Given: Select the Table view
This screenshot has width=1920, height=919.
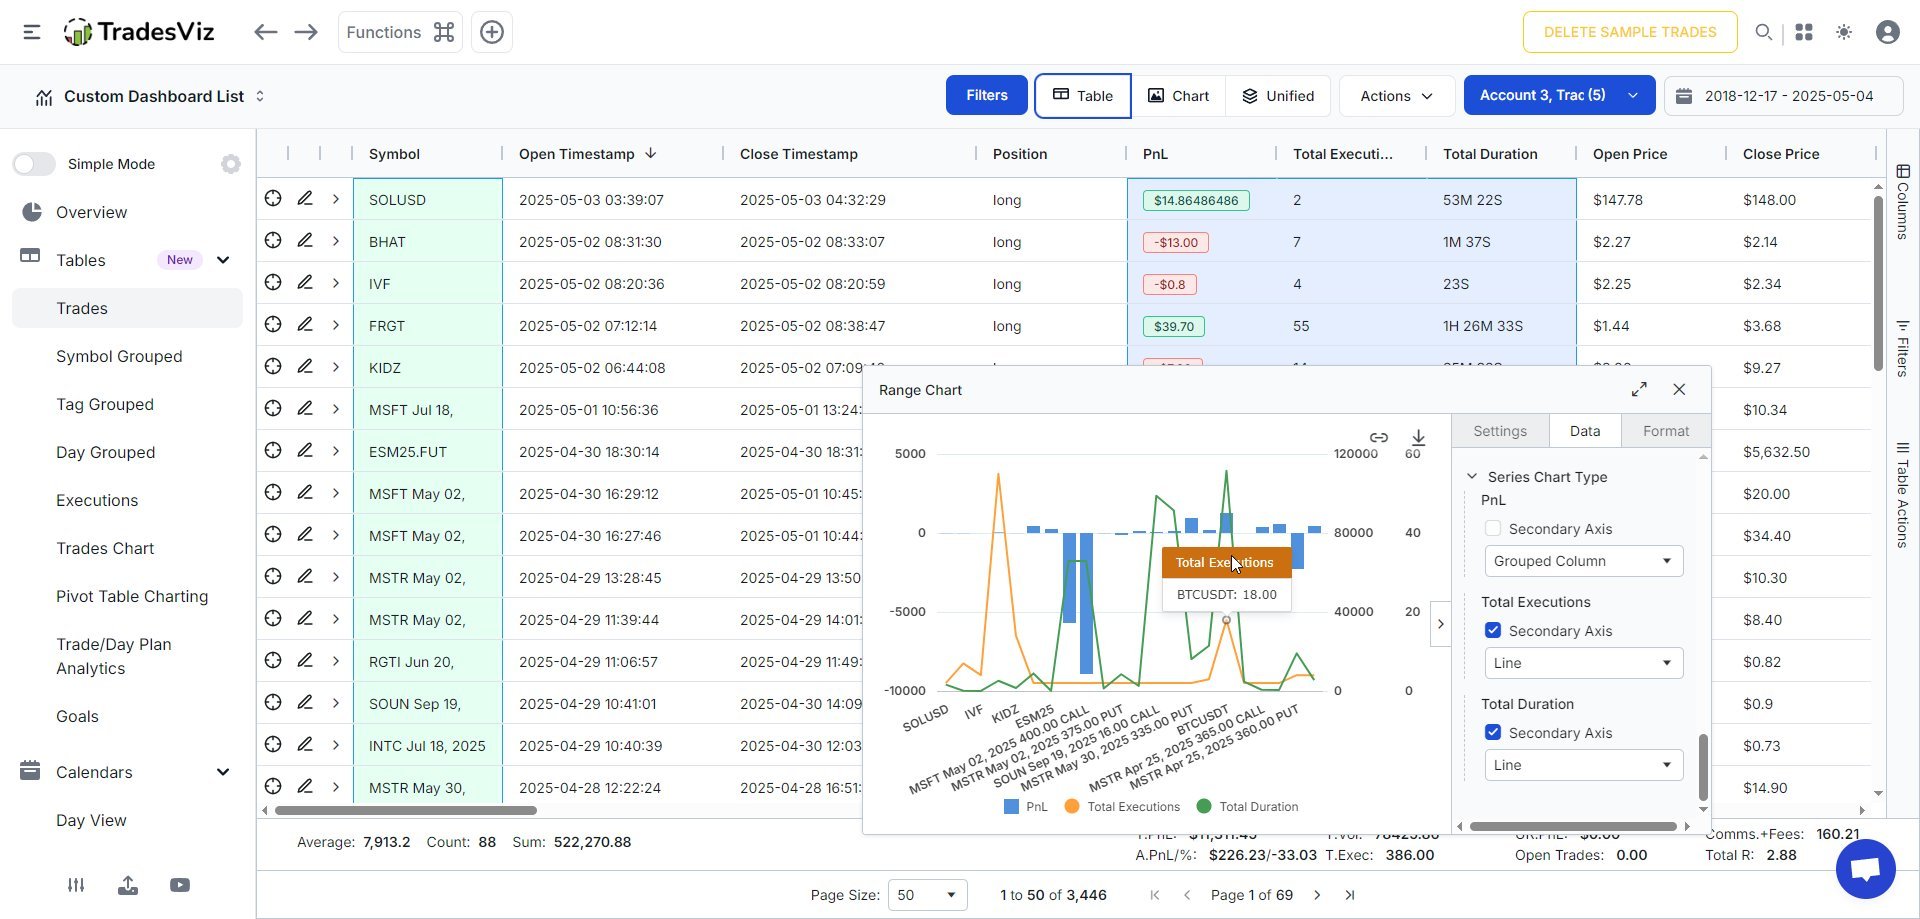Looking at the screenshot, I should 1083,96.
